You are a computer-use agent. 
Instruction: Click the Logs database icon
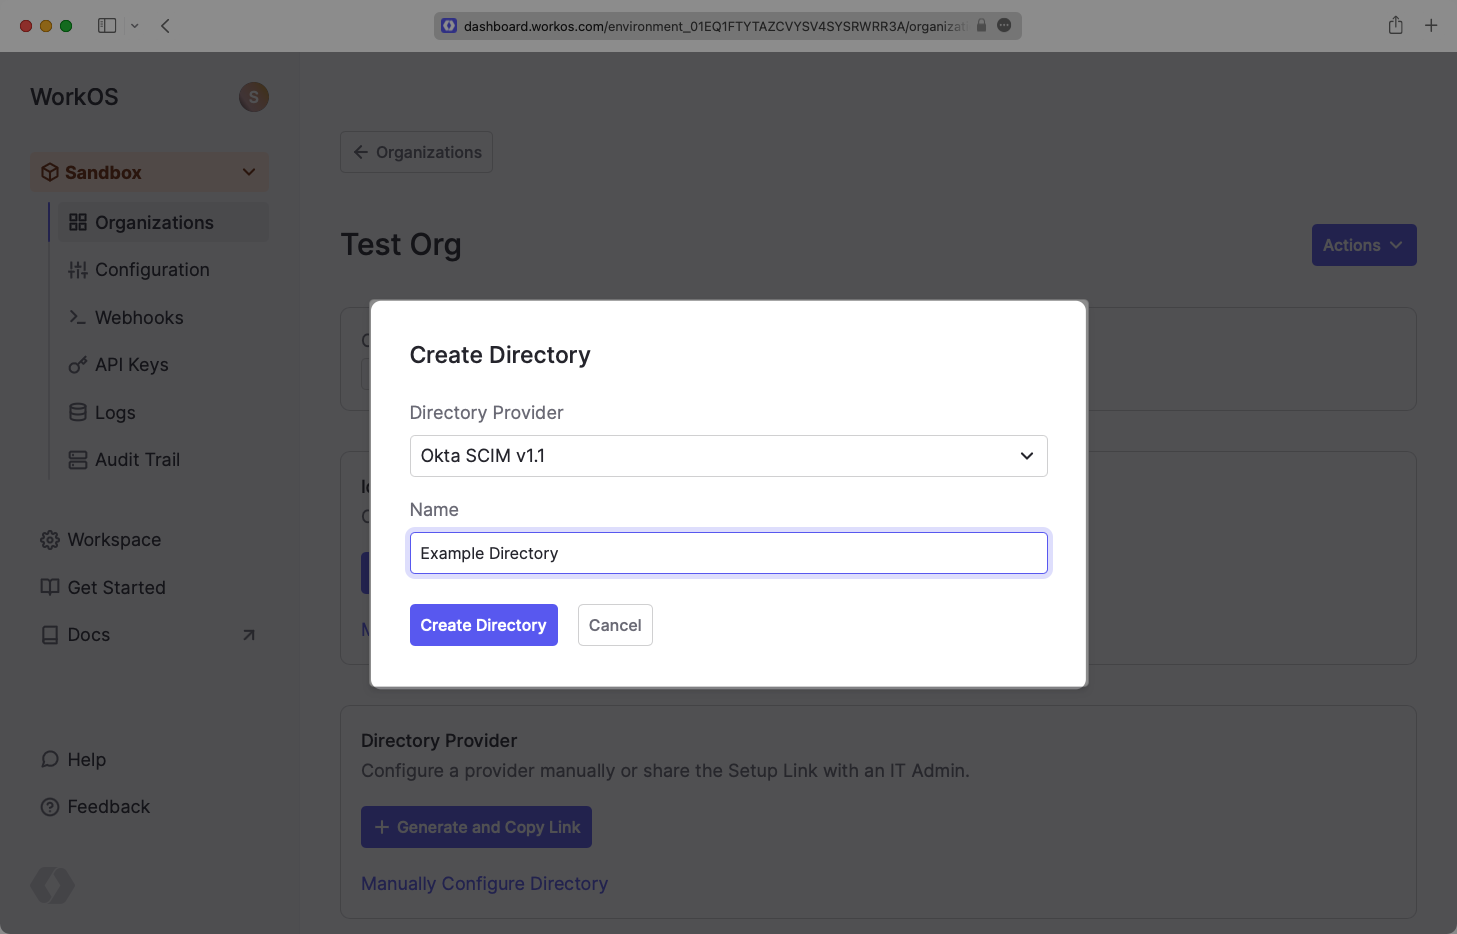point(78,413)
